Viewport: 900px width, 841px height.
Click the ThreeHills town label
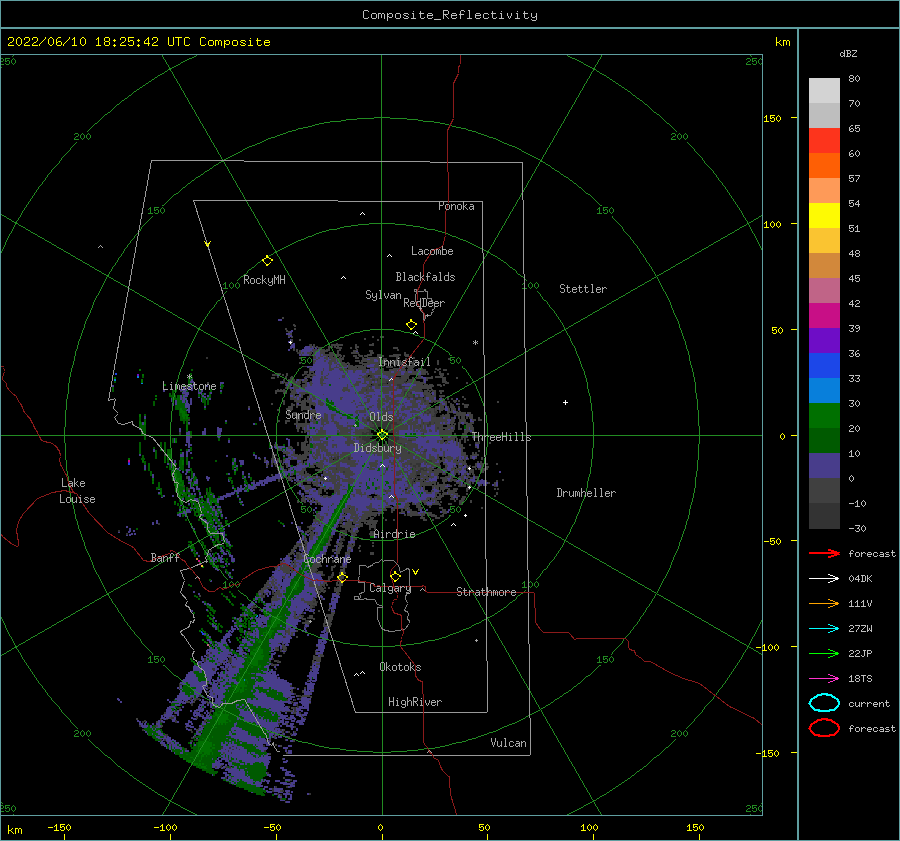coord(501,437)
